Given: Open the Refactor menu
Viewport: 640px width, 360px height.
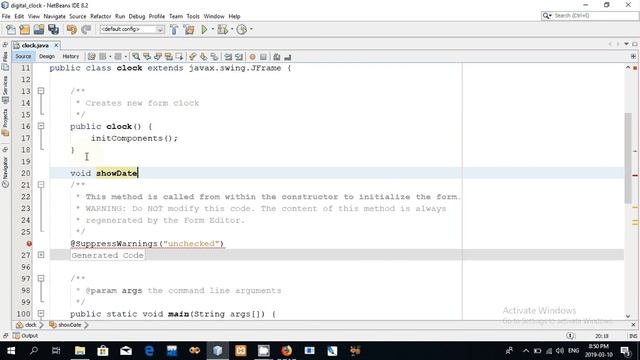Looking at the screenshot, I should tap(100, 16).
